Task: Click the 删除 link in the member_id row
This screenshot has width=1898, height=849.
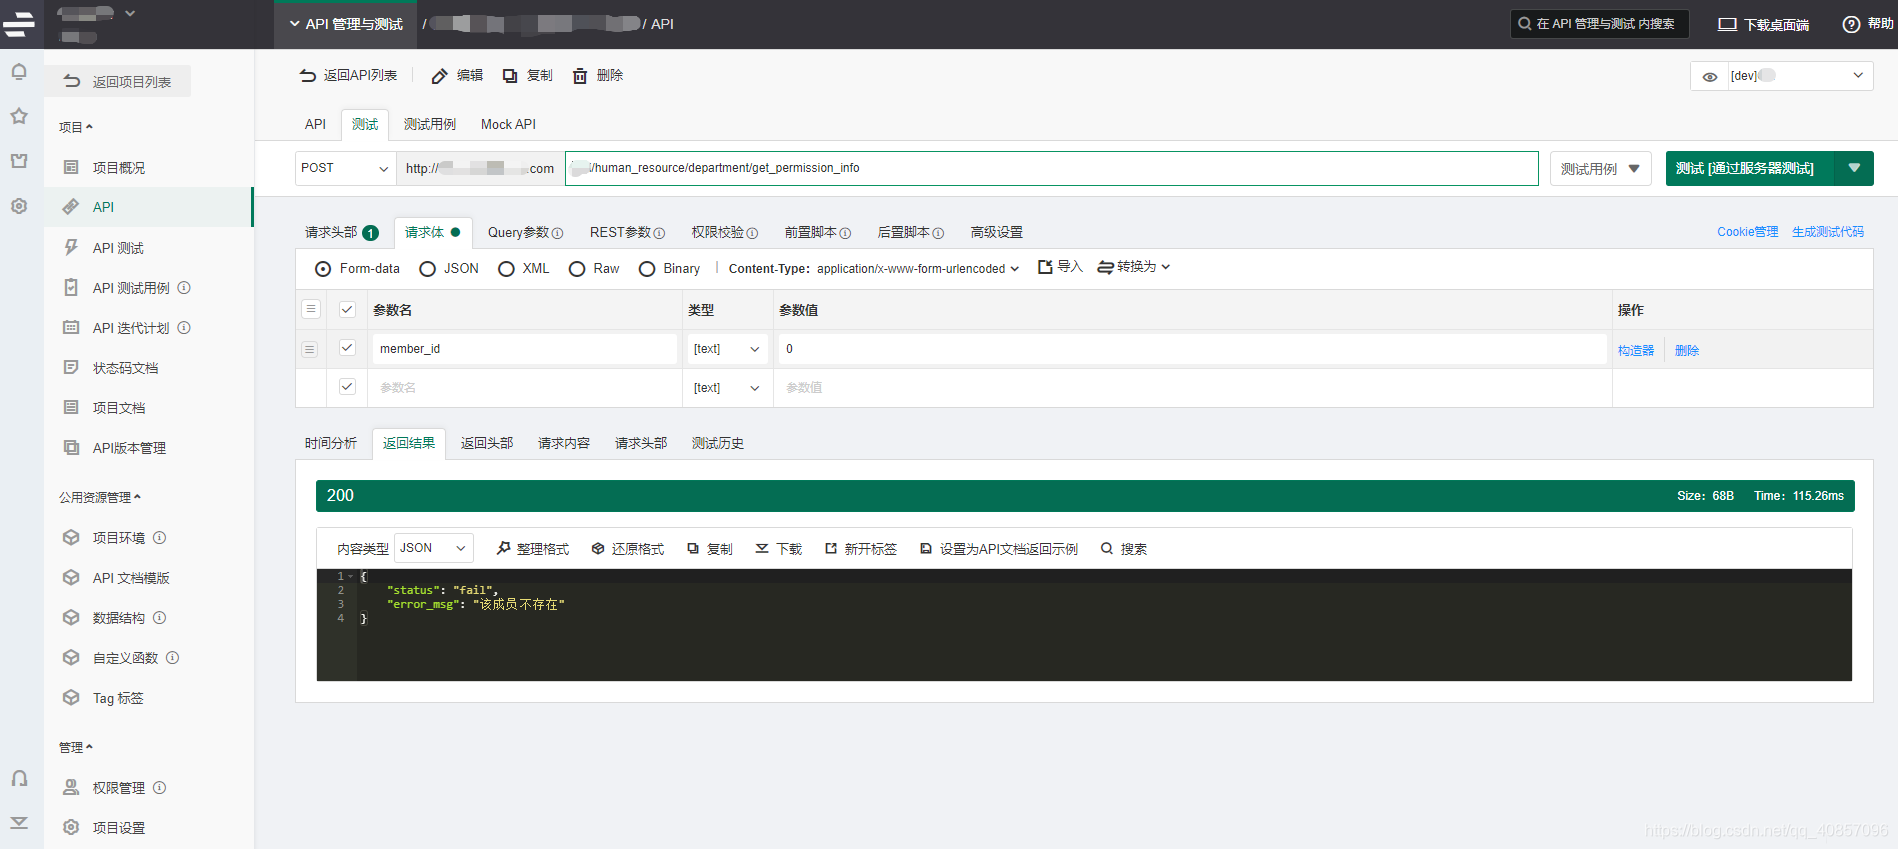Action: pos(1687,351)
